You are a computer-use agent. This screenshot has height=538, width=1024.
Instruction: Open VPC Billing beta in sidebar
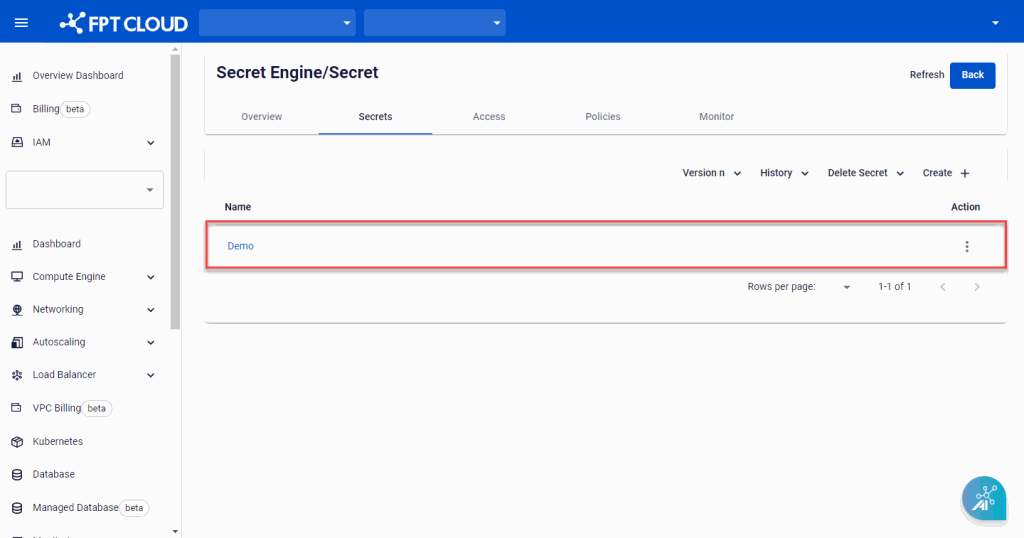tap(72, 408)
